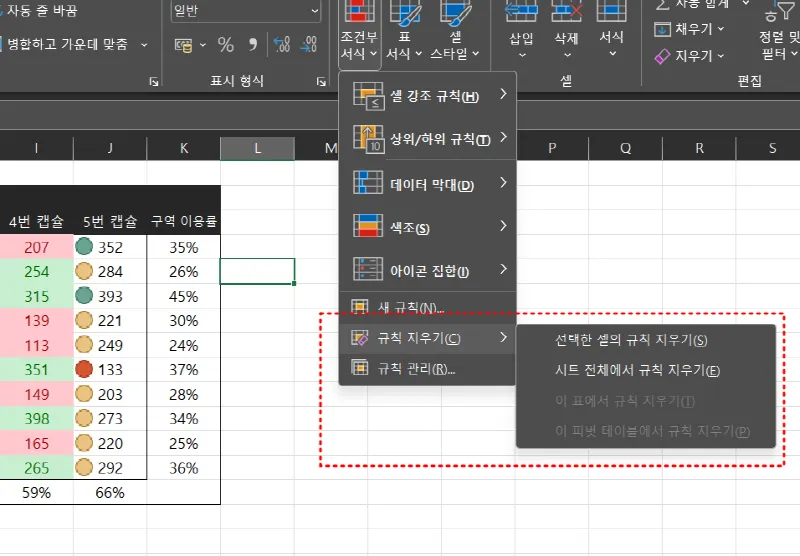Viewport: 800px width, 556px height.
Task: Open the 셀 강조 규칙(H) menu item
Action: coord(428,96)
